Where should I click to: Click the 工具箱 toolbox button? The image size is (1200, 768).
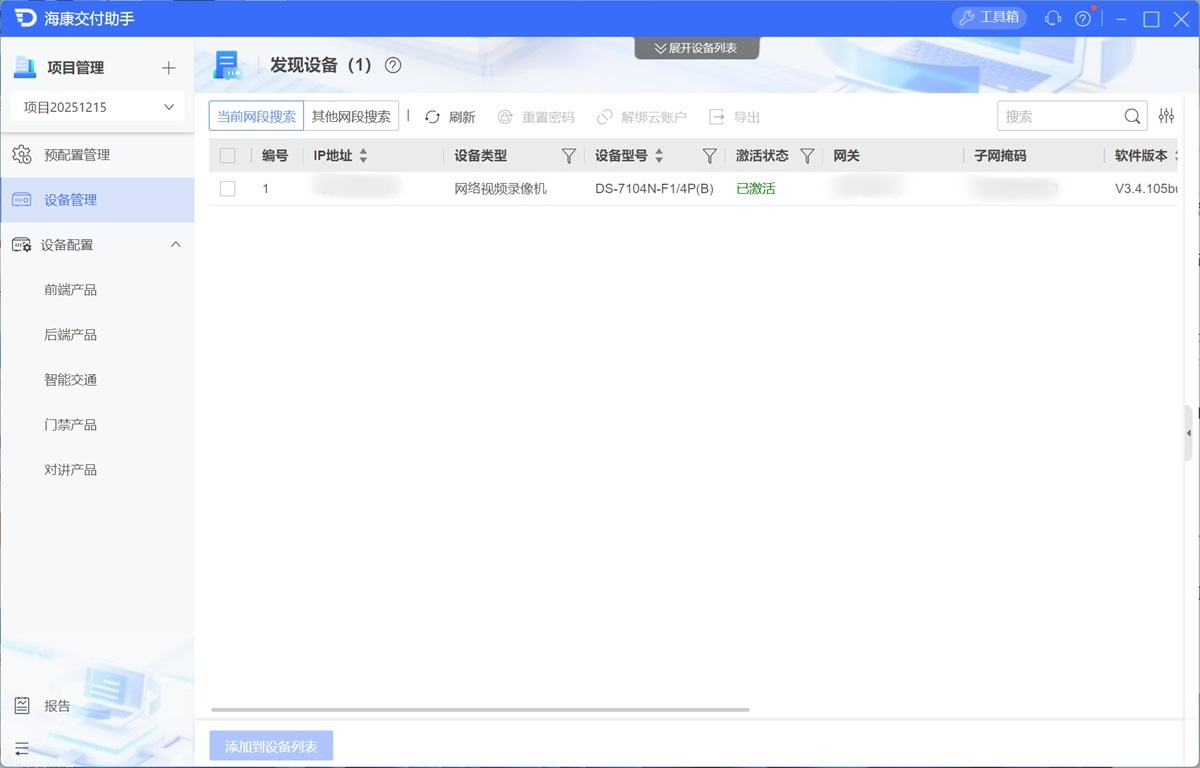pos(989,18)
